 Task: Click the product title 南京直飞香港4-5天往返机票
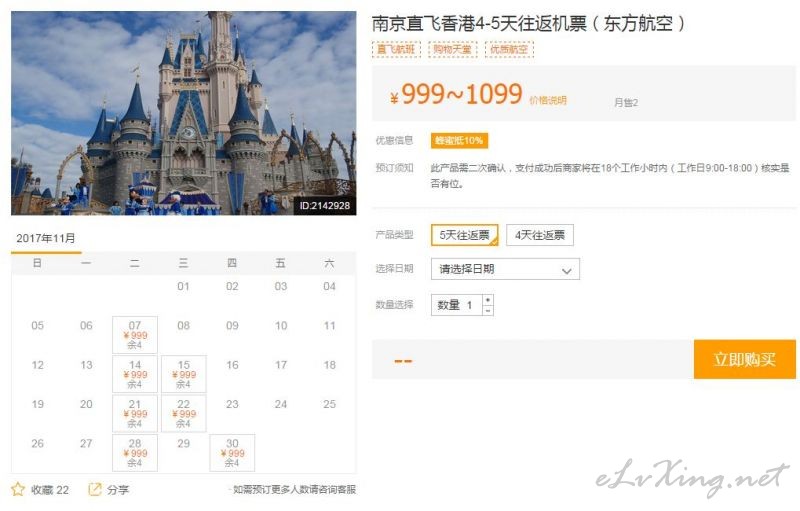pyautogui.click(x=529, y=23)
